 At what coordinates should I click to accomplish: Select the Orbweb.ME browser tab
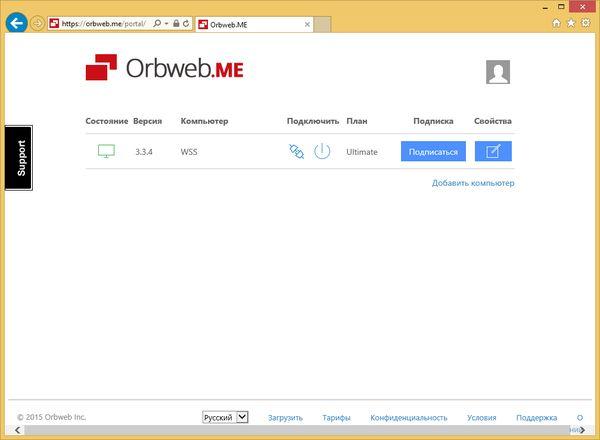pyautogui.click(x=254, y=24)
